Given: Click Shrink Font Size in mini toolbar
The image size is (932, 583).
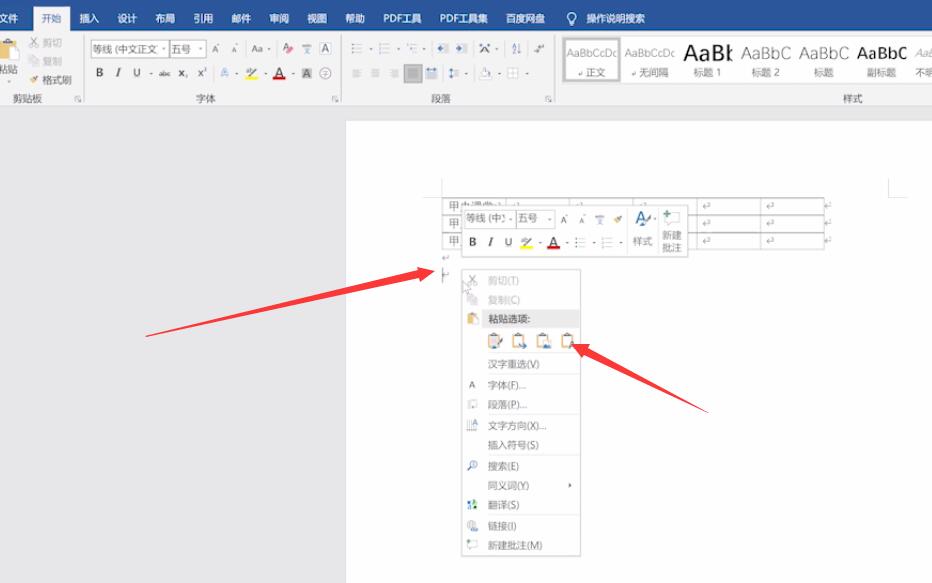Looking at the screenshot, I should (582, 219).
